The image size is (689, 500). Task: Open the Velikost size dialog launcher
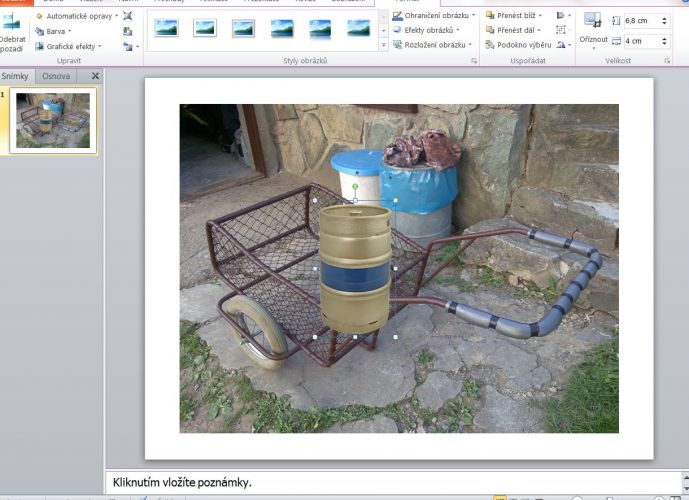[x=667, y=61]
